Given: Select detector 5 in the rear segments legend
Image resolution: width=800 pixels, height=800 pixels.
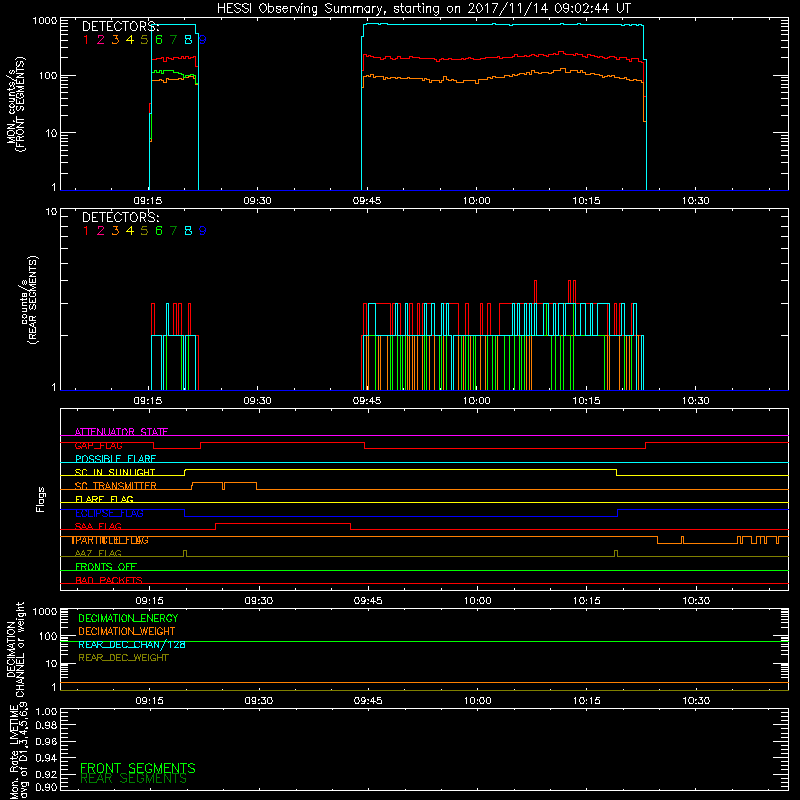Looking at the screenshot, I should 144,231.
